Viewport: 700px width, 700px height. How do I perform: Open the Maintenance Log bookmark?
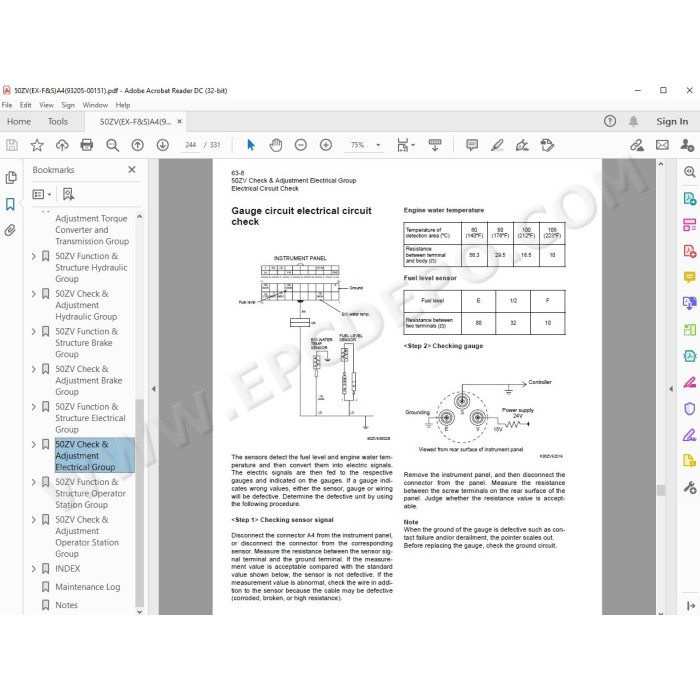(88, 587)
